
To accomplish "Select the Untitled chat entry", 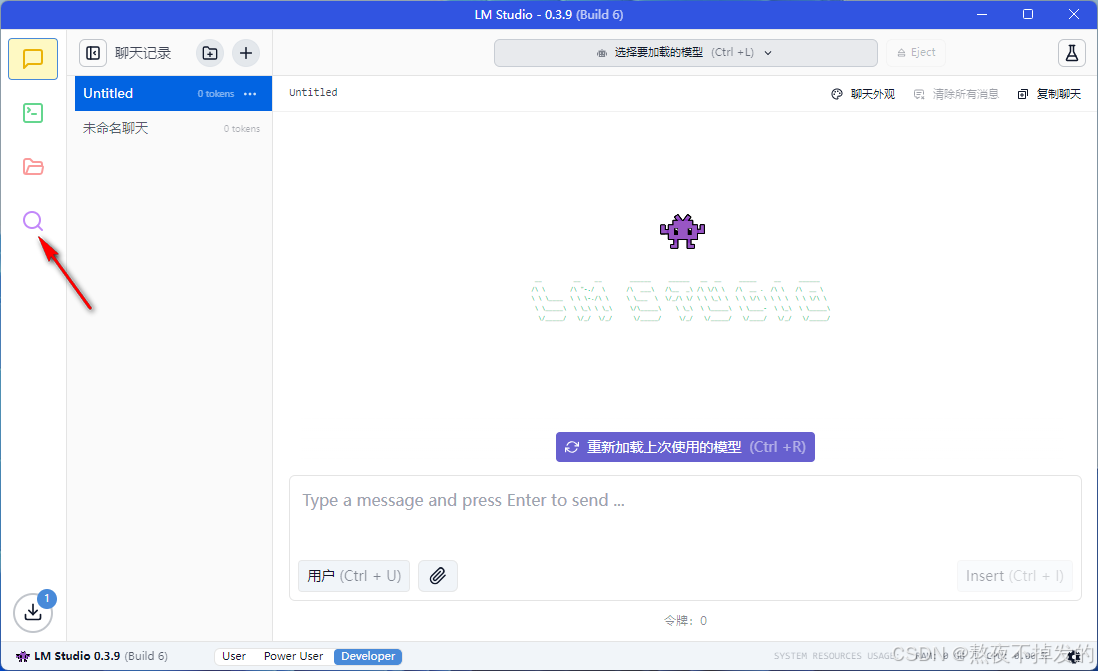I will (173, 94).
